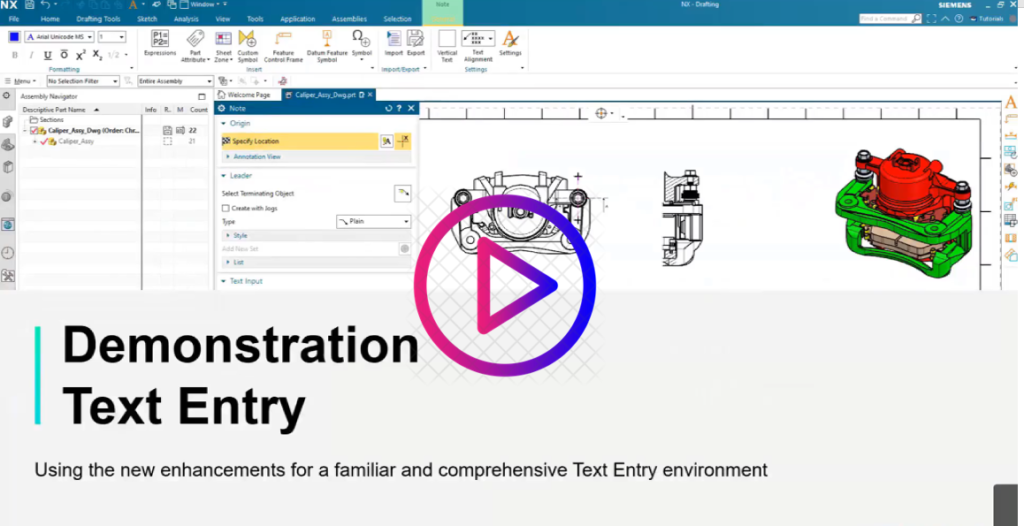Image resolution: width=1024 pixels, height=526 pixels.
Task: Switch to the Welcome Page tab
Action: (248, 95)
